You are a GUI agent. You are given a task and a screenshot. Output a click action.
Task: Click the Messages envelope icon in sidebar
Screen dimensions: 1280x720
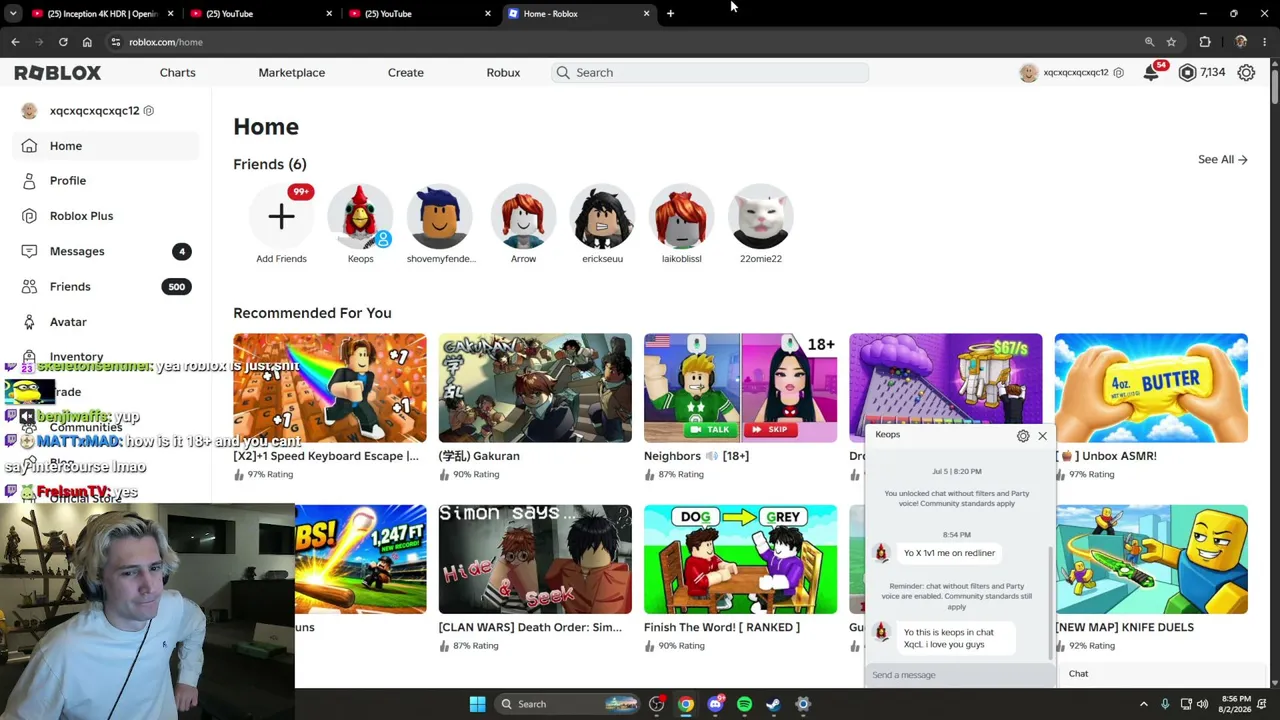[29, 251]
